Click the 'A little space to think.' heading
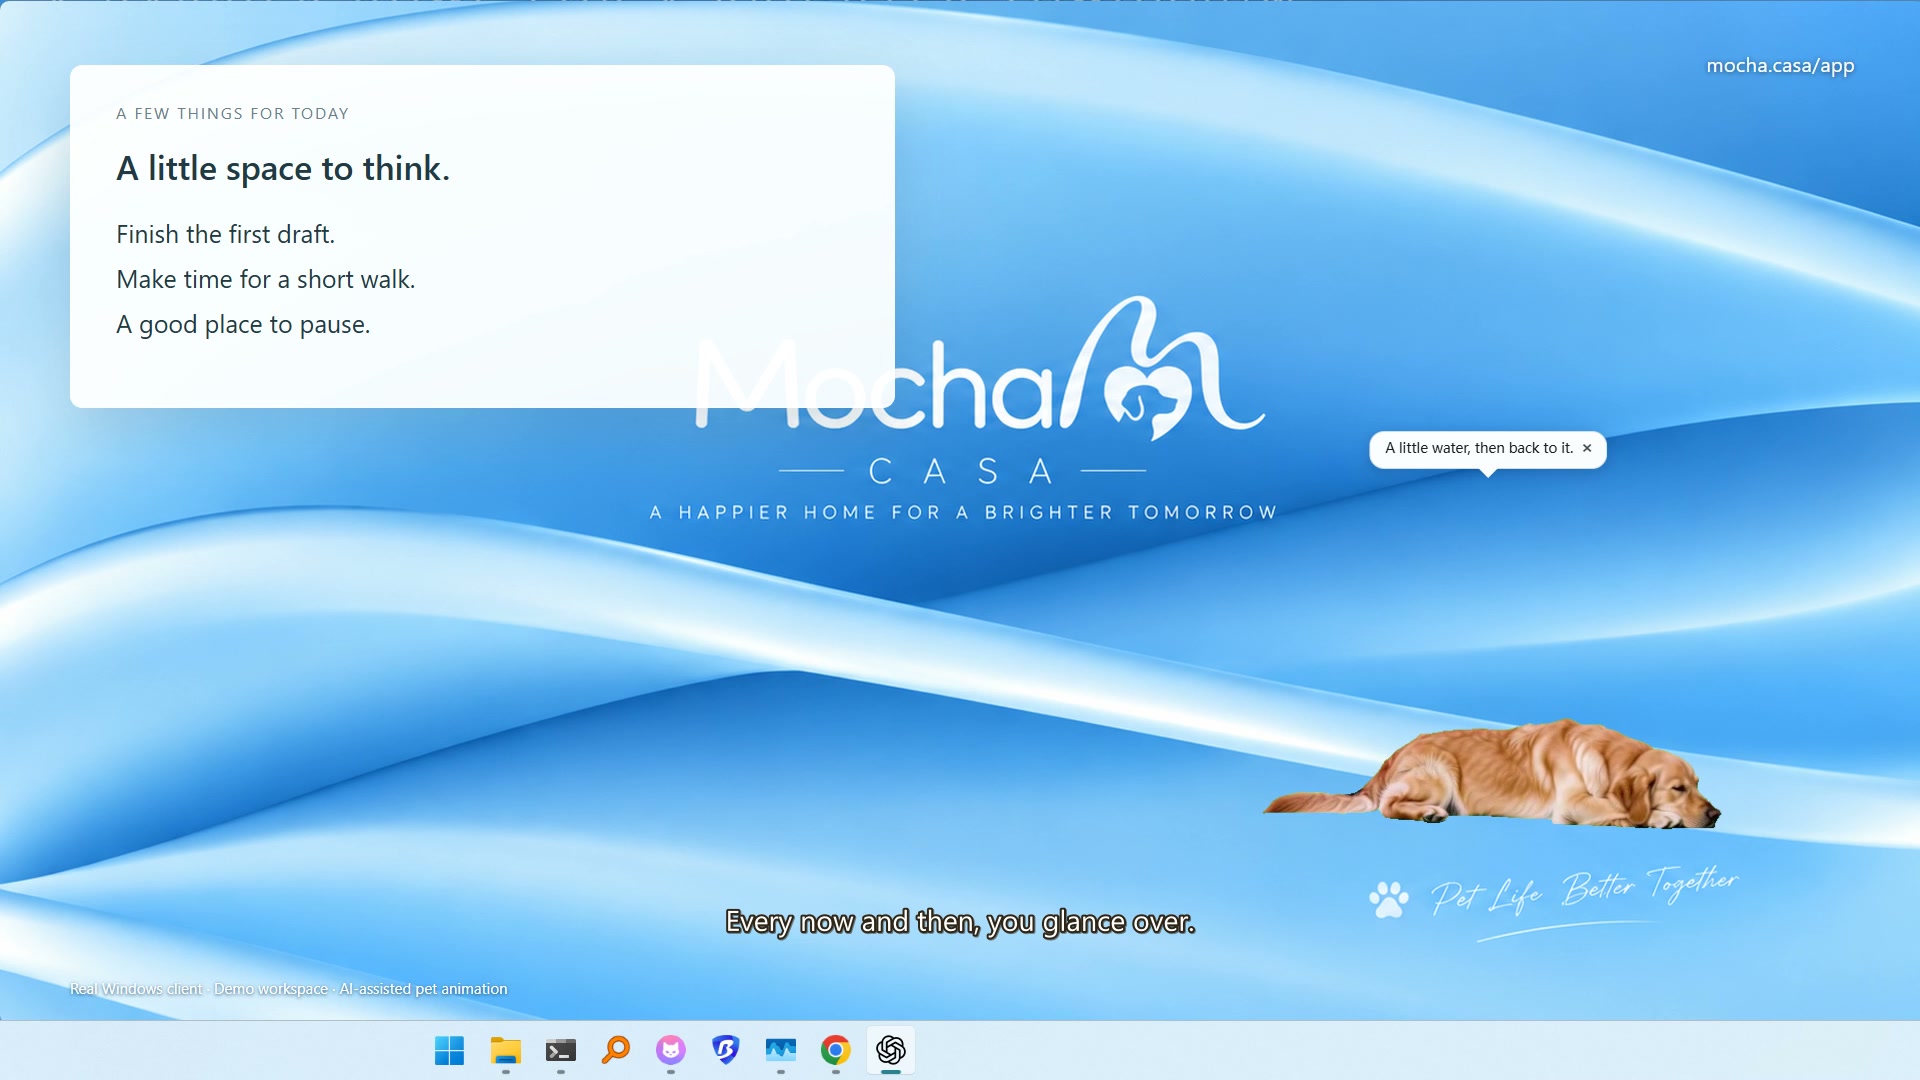 pyautogui.click(x=283, y=169)
